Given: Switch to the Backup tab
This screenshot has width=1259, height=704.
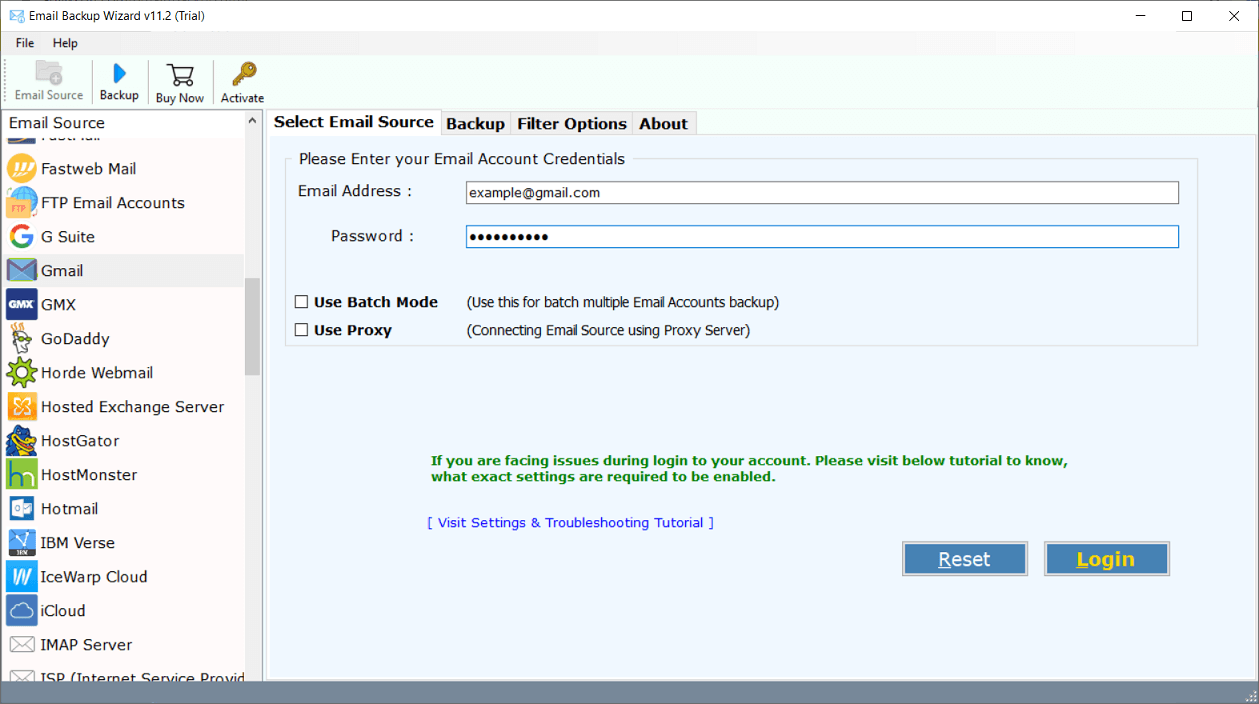Looking at the screenshot, I should [475, 124].
